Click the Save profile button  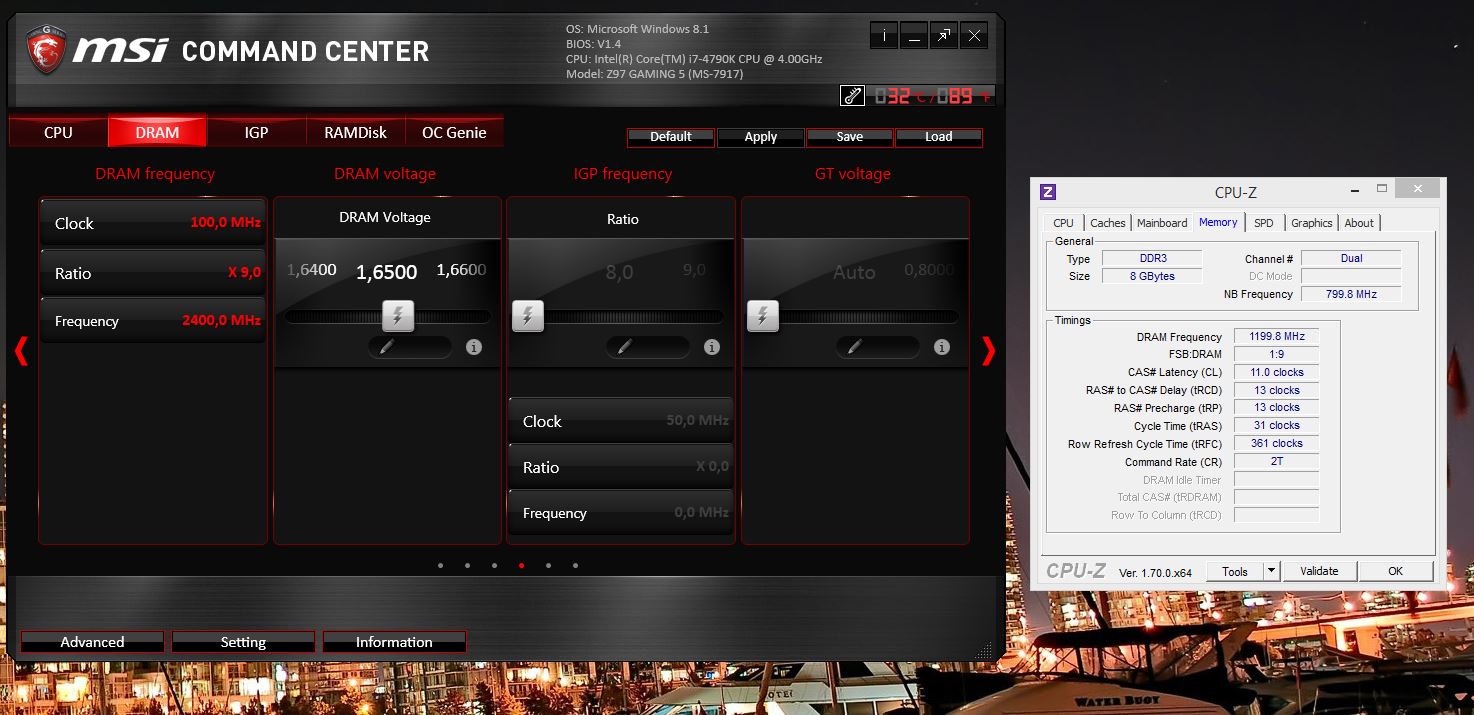pos(850,137)
